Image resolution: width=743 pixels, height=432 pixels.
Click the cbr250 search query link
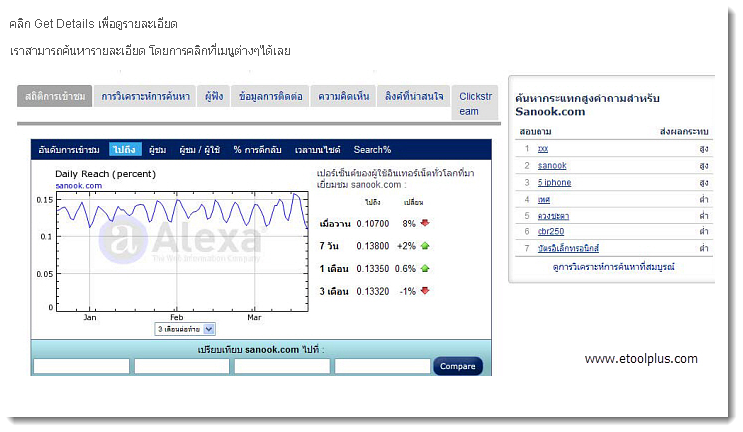[550, 231]
